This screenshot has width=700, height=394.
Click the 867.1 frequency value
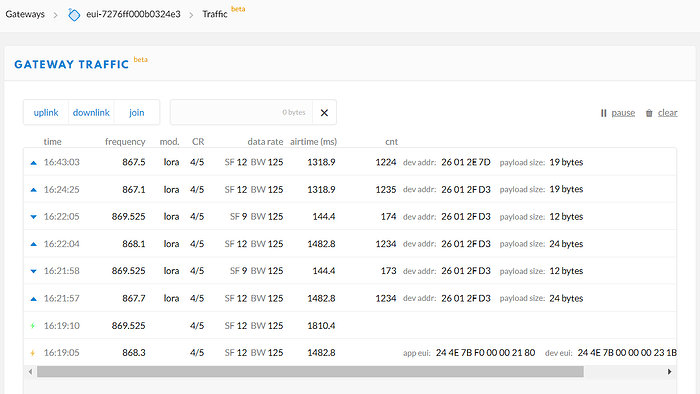[x=134, y=189]
